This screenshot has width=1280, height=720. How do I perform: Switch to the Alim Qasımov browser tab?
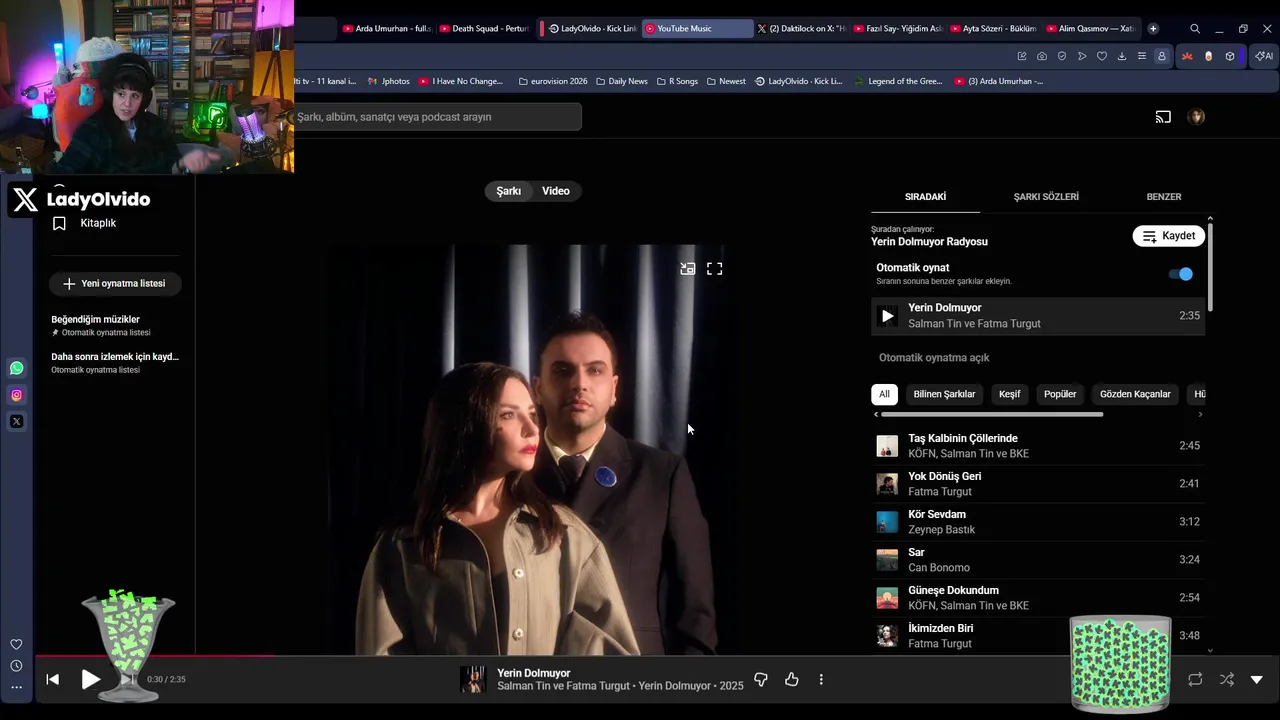pyautogui.click(x=1091, y=29)
